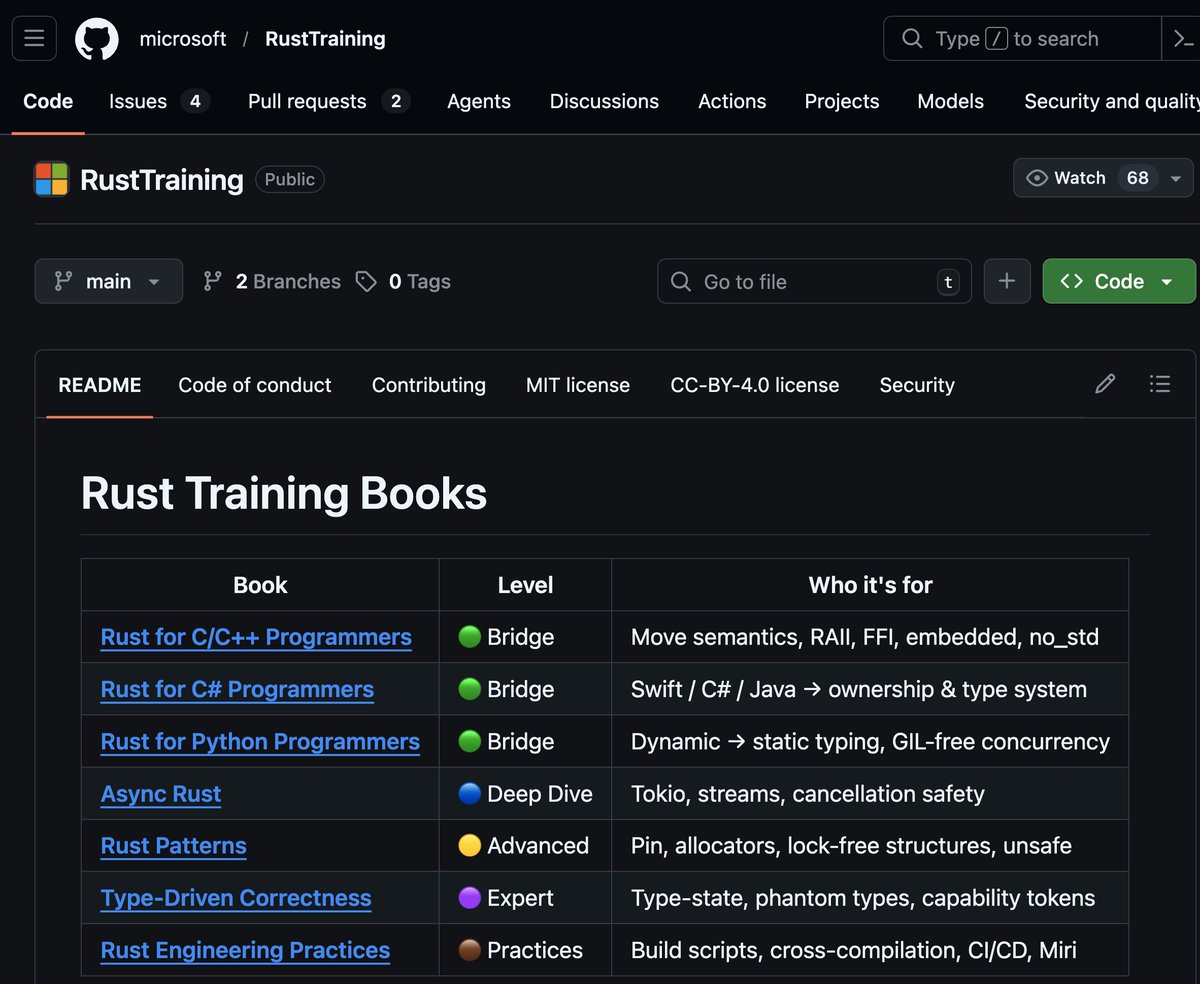Open the Type-Driven Correctness link
1200x984 pixels.
click(x=236, y=898)
